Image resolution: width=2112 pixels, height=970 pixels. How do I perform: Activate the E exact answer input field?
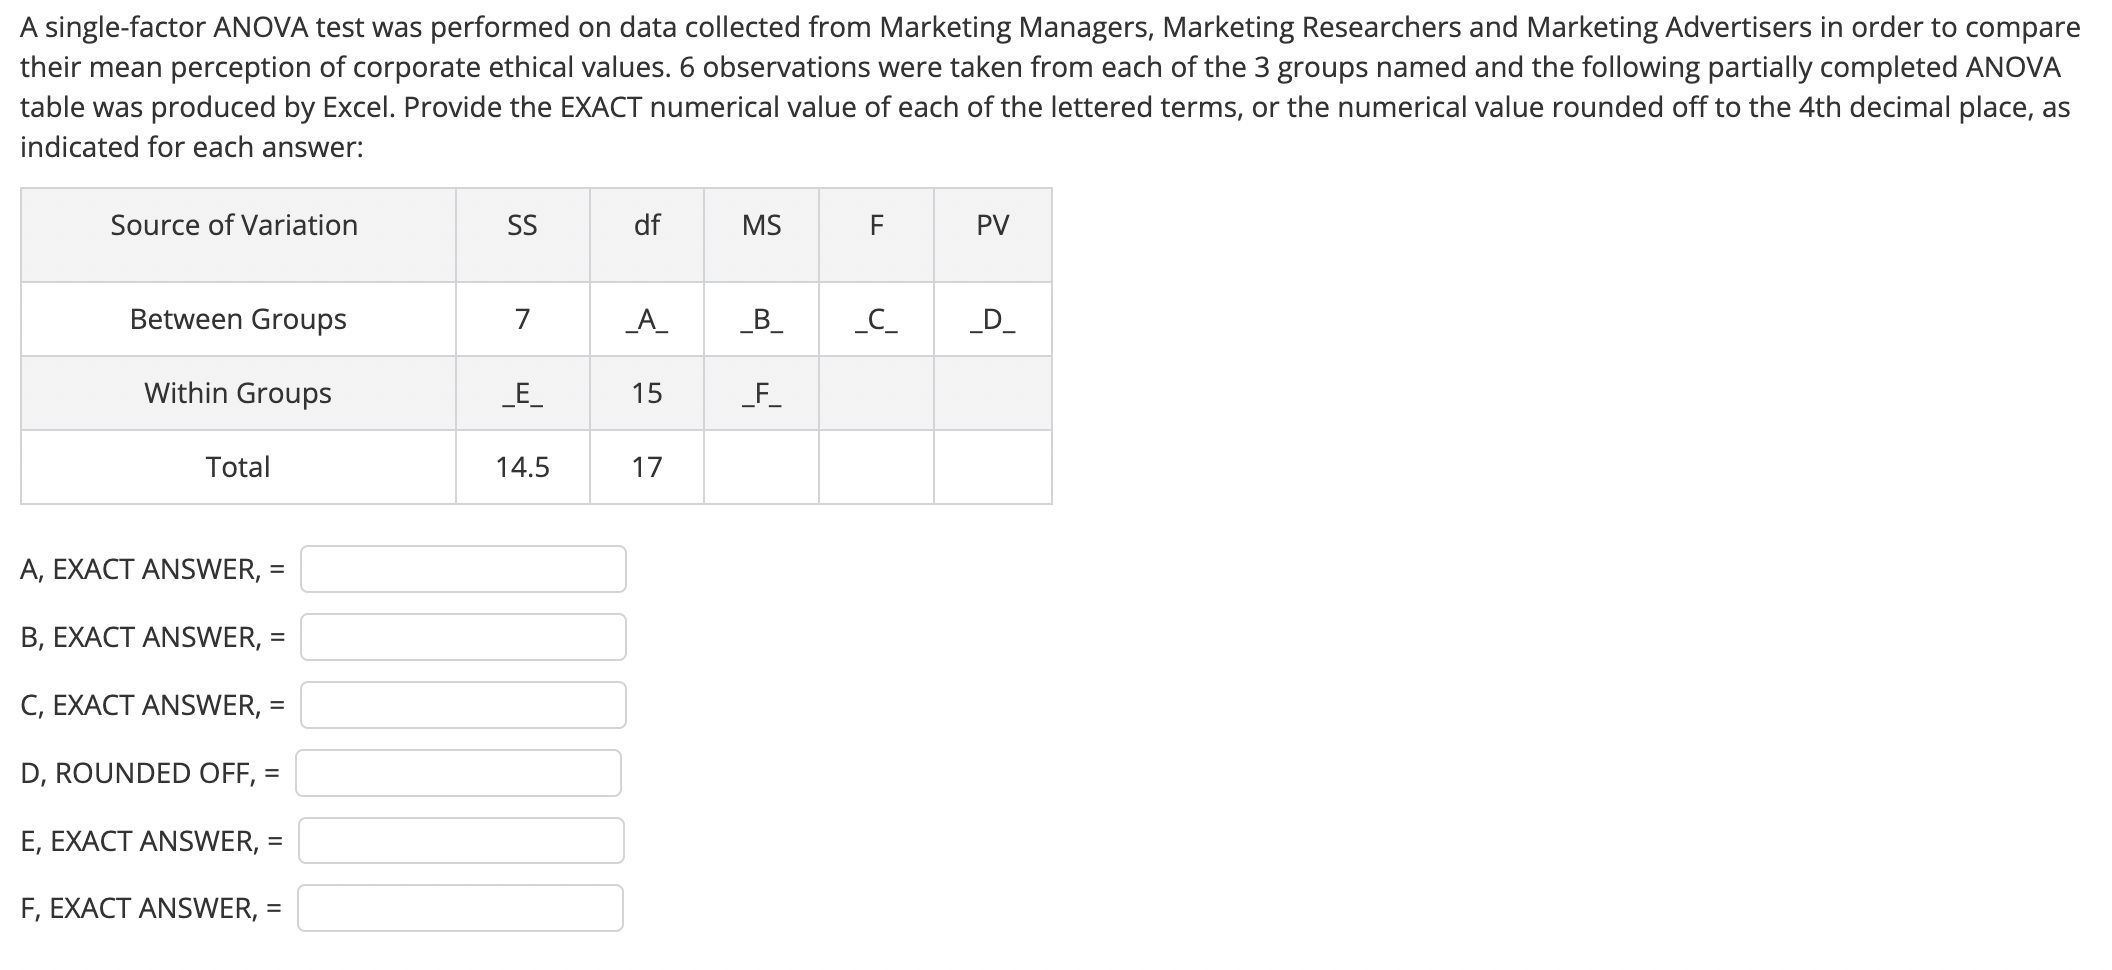click(x=461, y=841)
